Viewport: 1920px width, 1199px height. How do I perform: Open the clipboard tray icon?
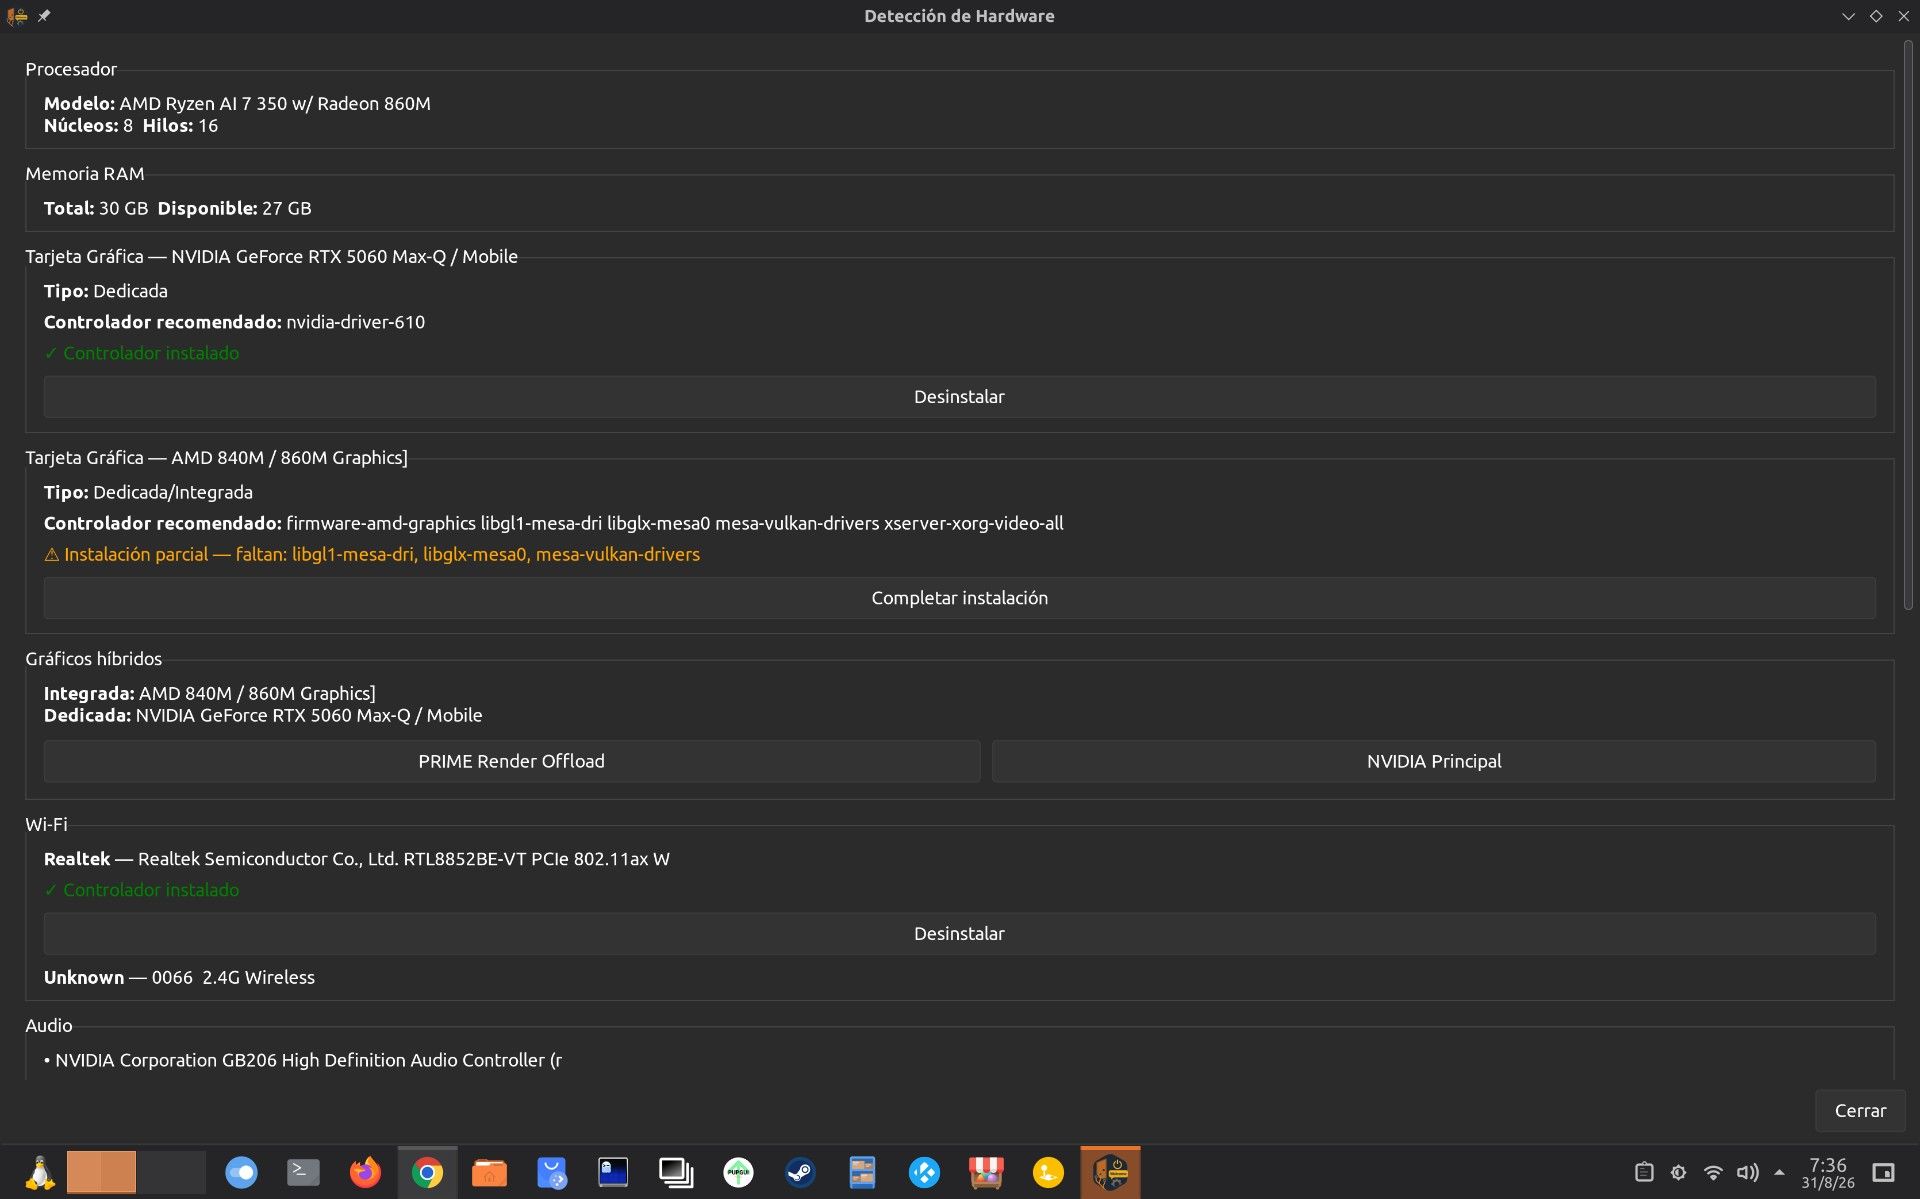(x=1644, y=1172)
